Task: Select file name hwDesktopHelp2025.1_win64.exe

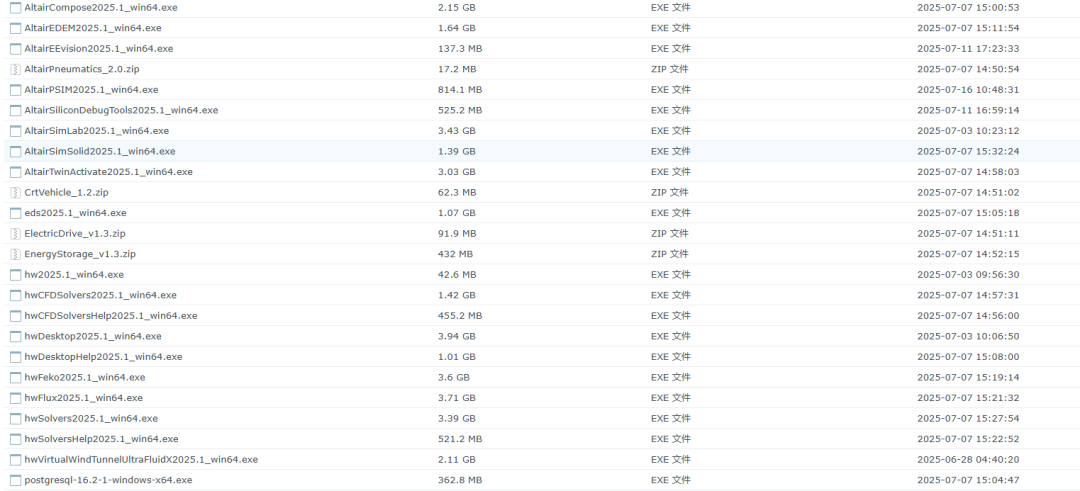Action: pos(103,357)
